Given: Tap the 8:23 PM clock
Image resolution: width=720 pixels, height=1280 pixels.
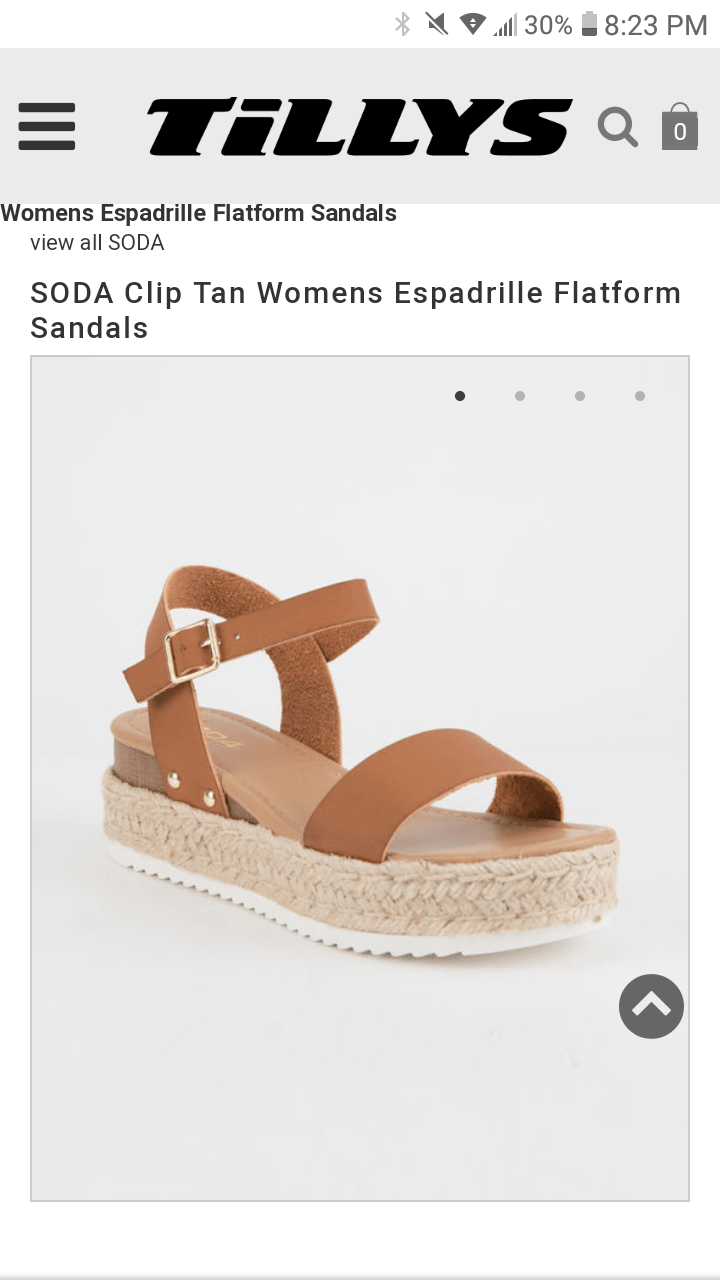Looking at the screenshot, I should pyautogui.click(x=656, y=25).
